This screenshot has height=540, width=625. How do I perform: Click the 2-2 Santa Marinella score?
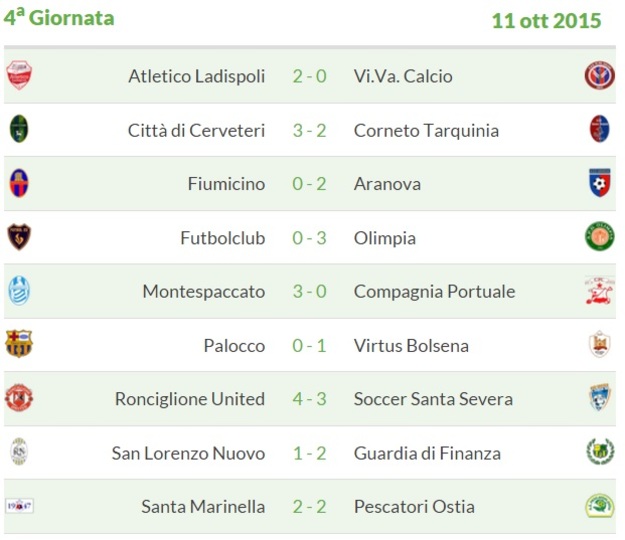click(310, 507)
